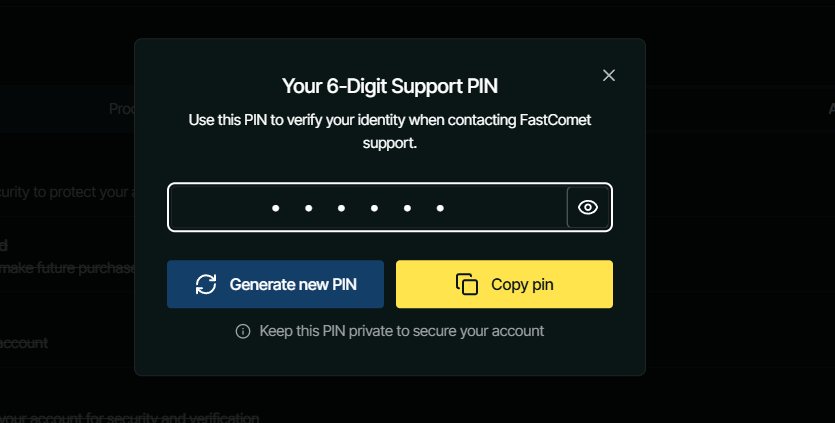Click the overlapping squares copy icon

tap(467, 284)
